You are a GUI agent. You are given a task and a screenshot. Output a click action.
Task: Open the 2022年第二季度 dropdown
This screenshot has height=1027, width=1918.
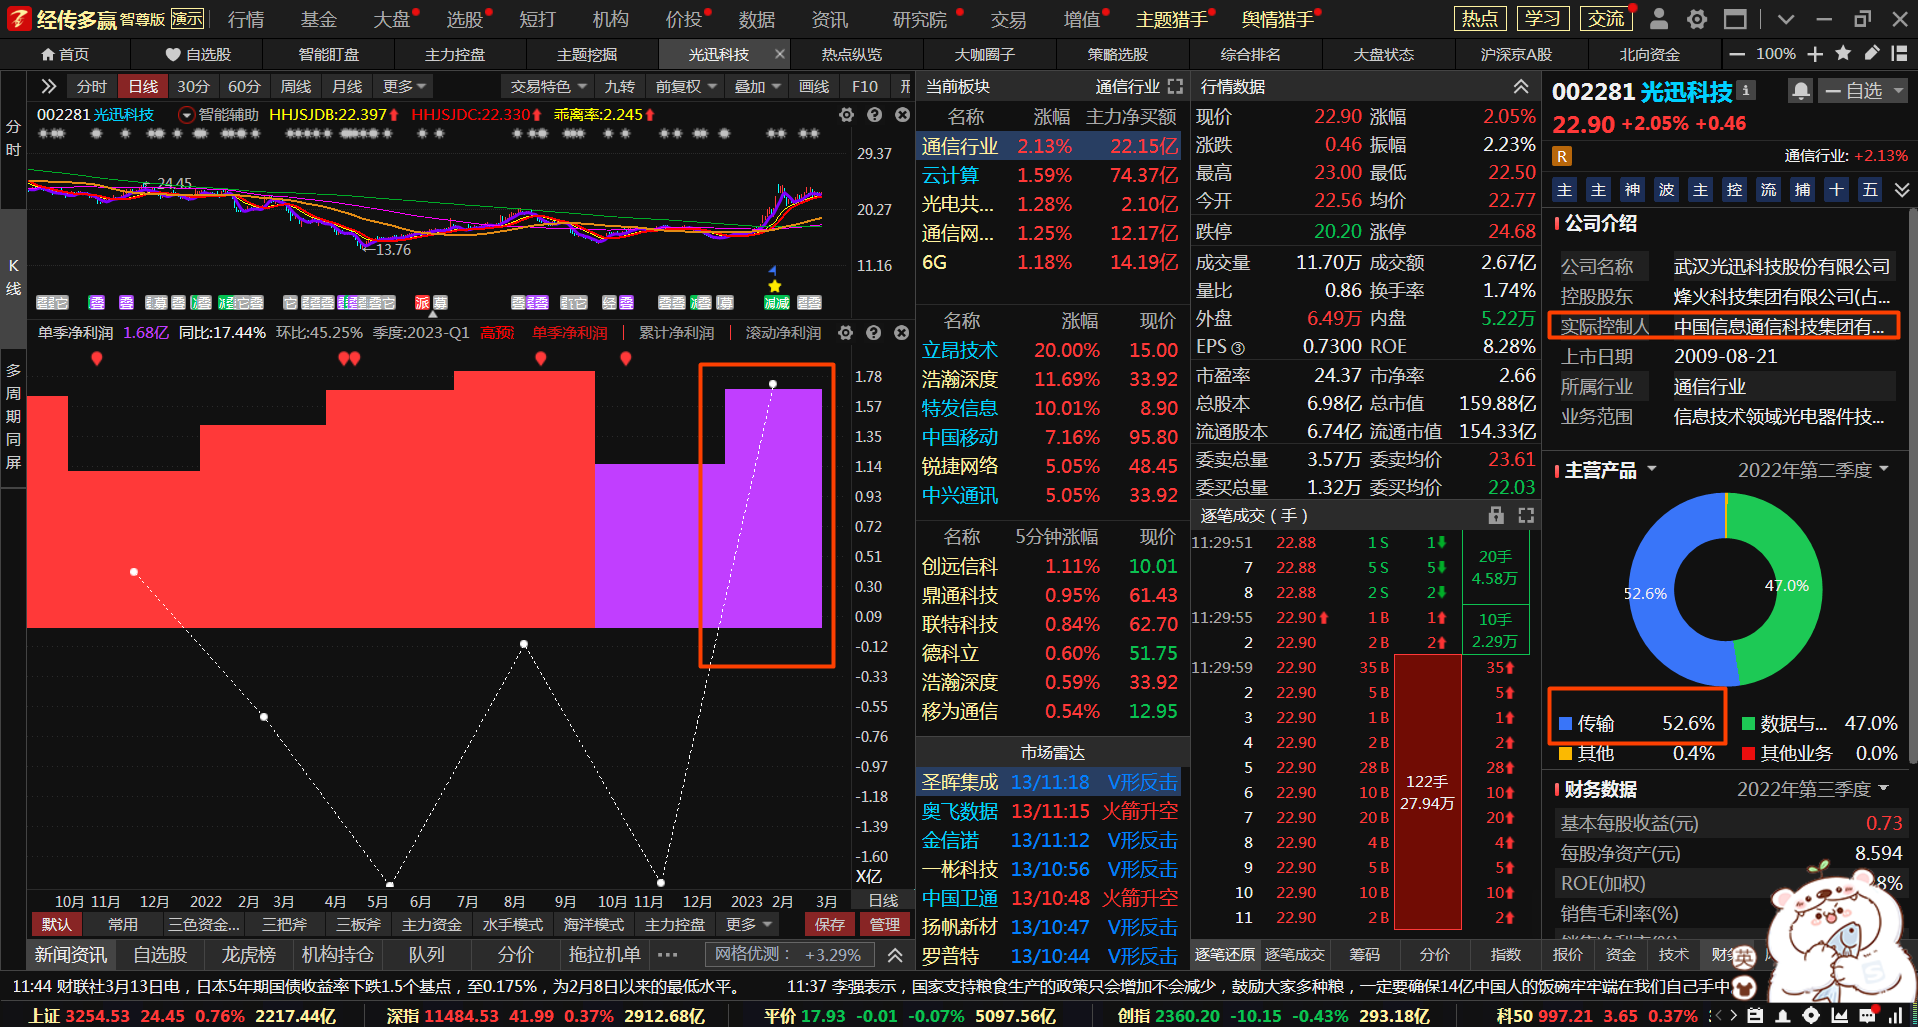click(1813, 470)
